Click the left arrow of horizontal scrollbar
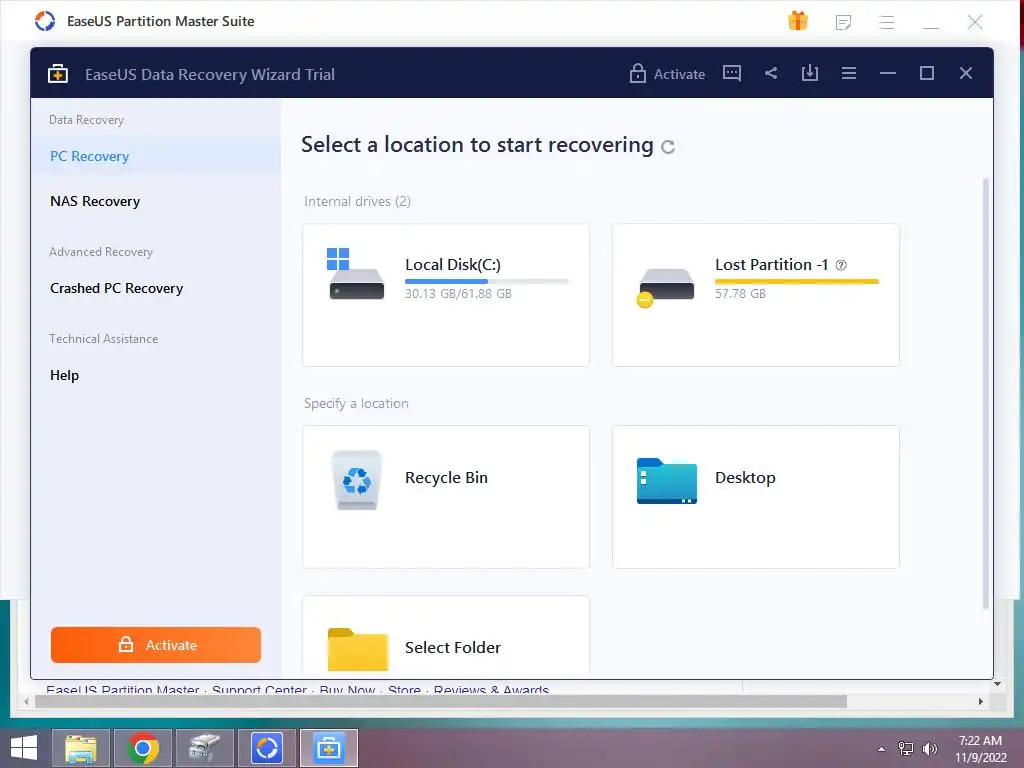This screenshot has width=1024, height=768. pos(26,701)
